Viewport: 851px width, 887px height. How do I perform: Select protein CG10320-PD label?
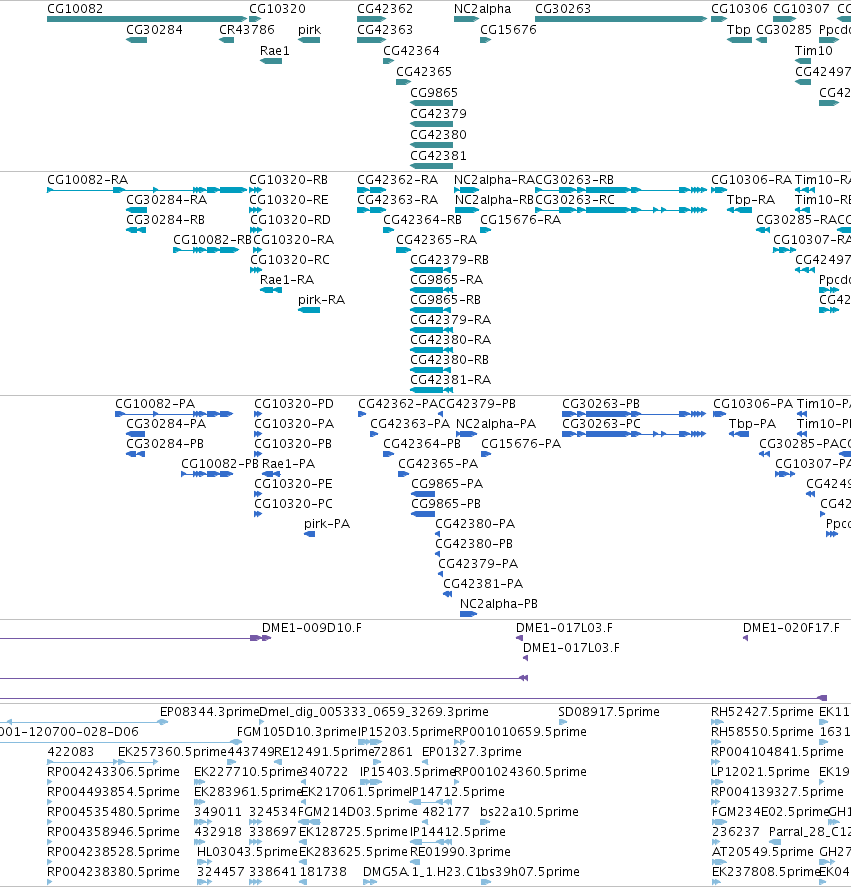(294, 404)
